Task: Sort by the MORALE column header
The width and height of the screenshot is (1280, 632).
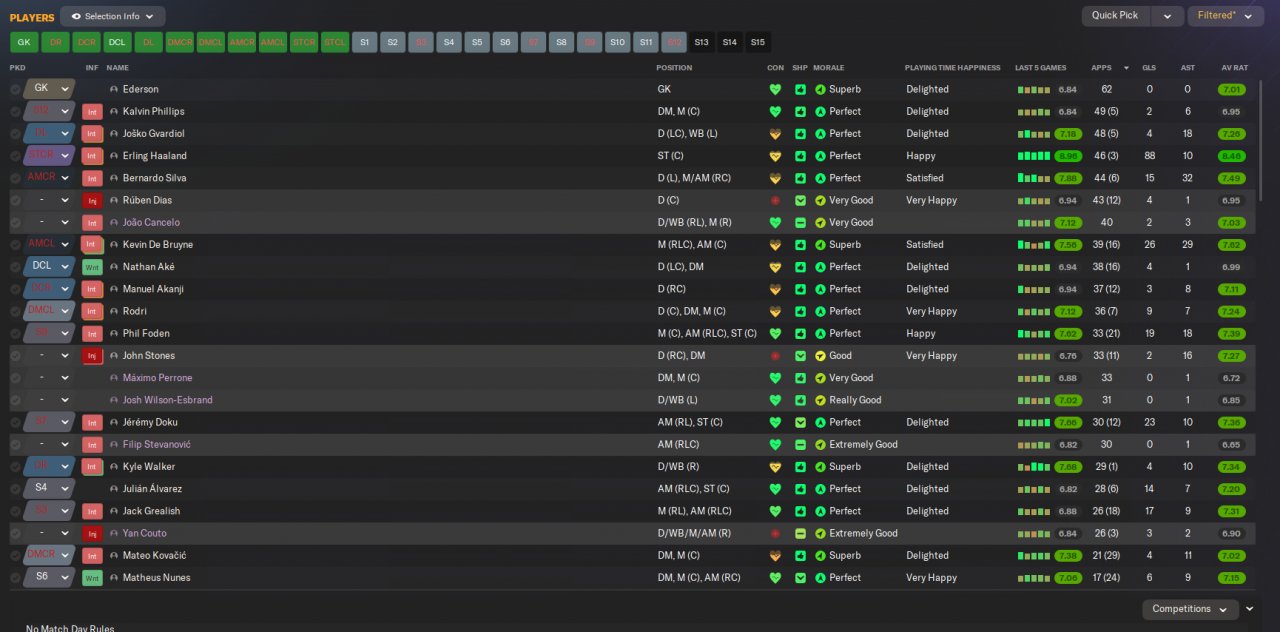Action: (829, 68)
